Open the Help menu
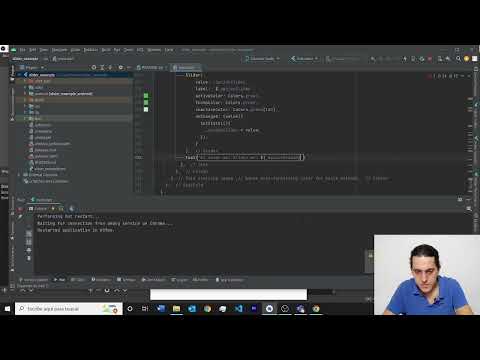The width and height of the screenshot is (480, 360). [169, 50]
